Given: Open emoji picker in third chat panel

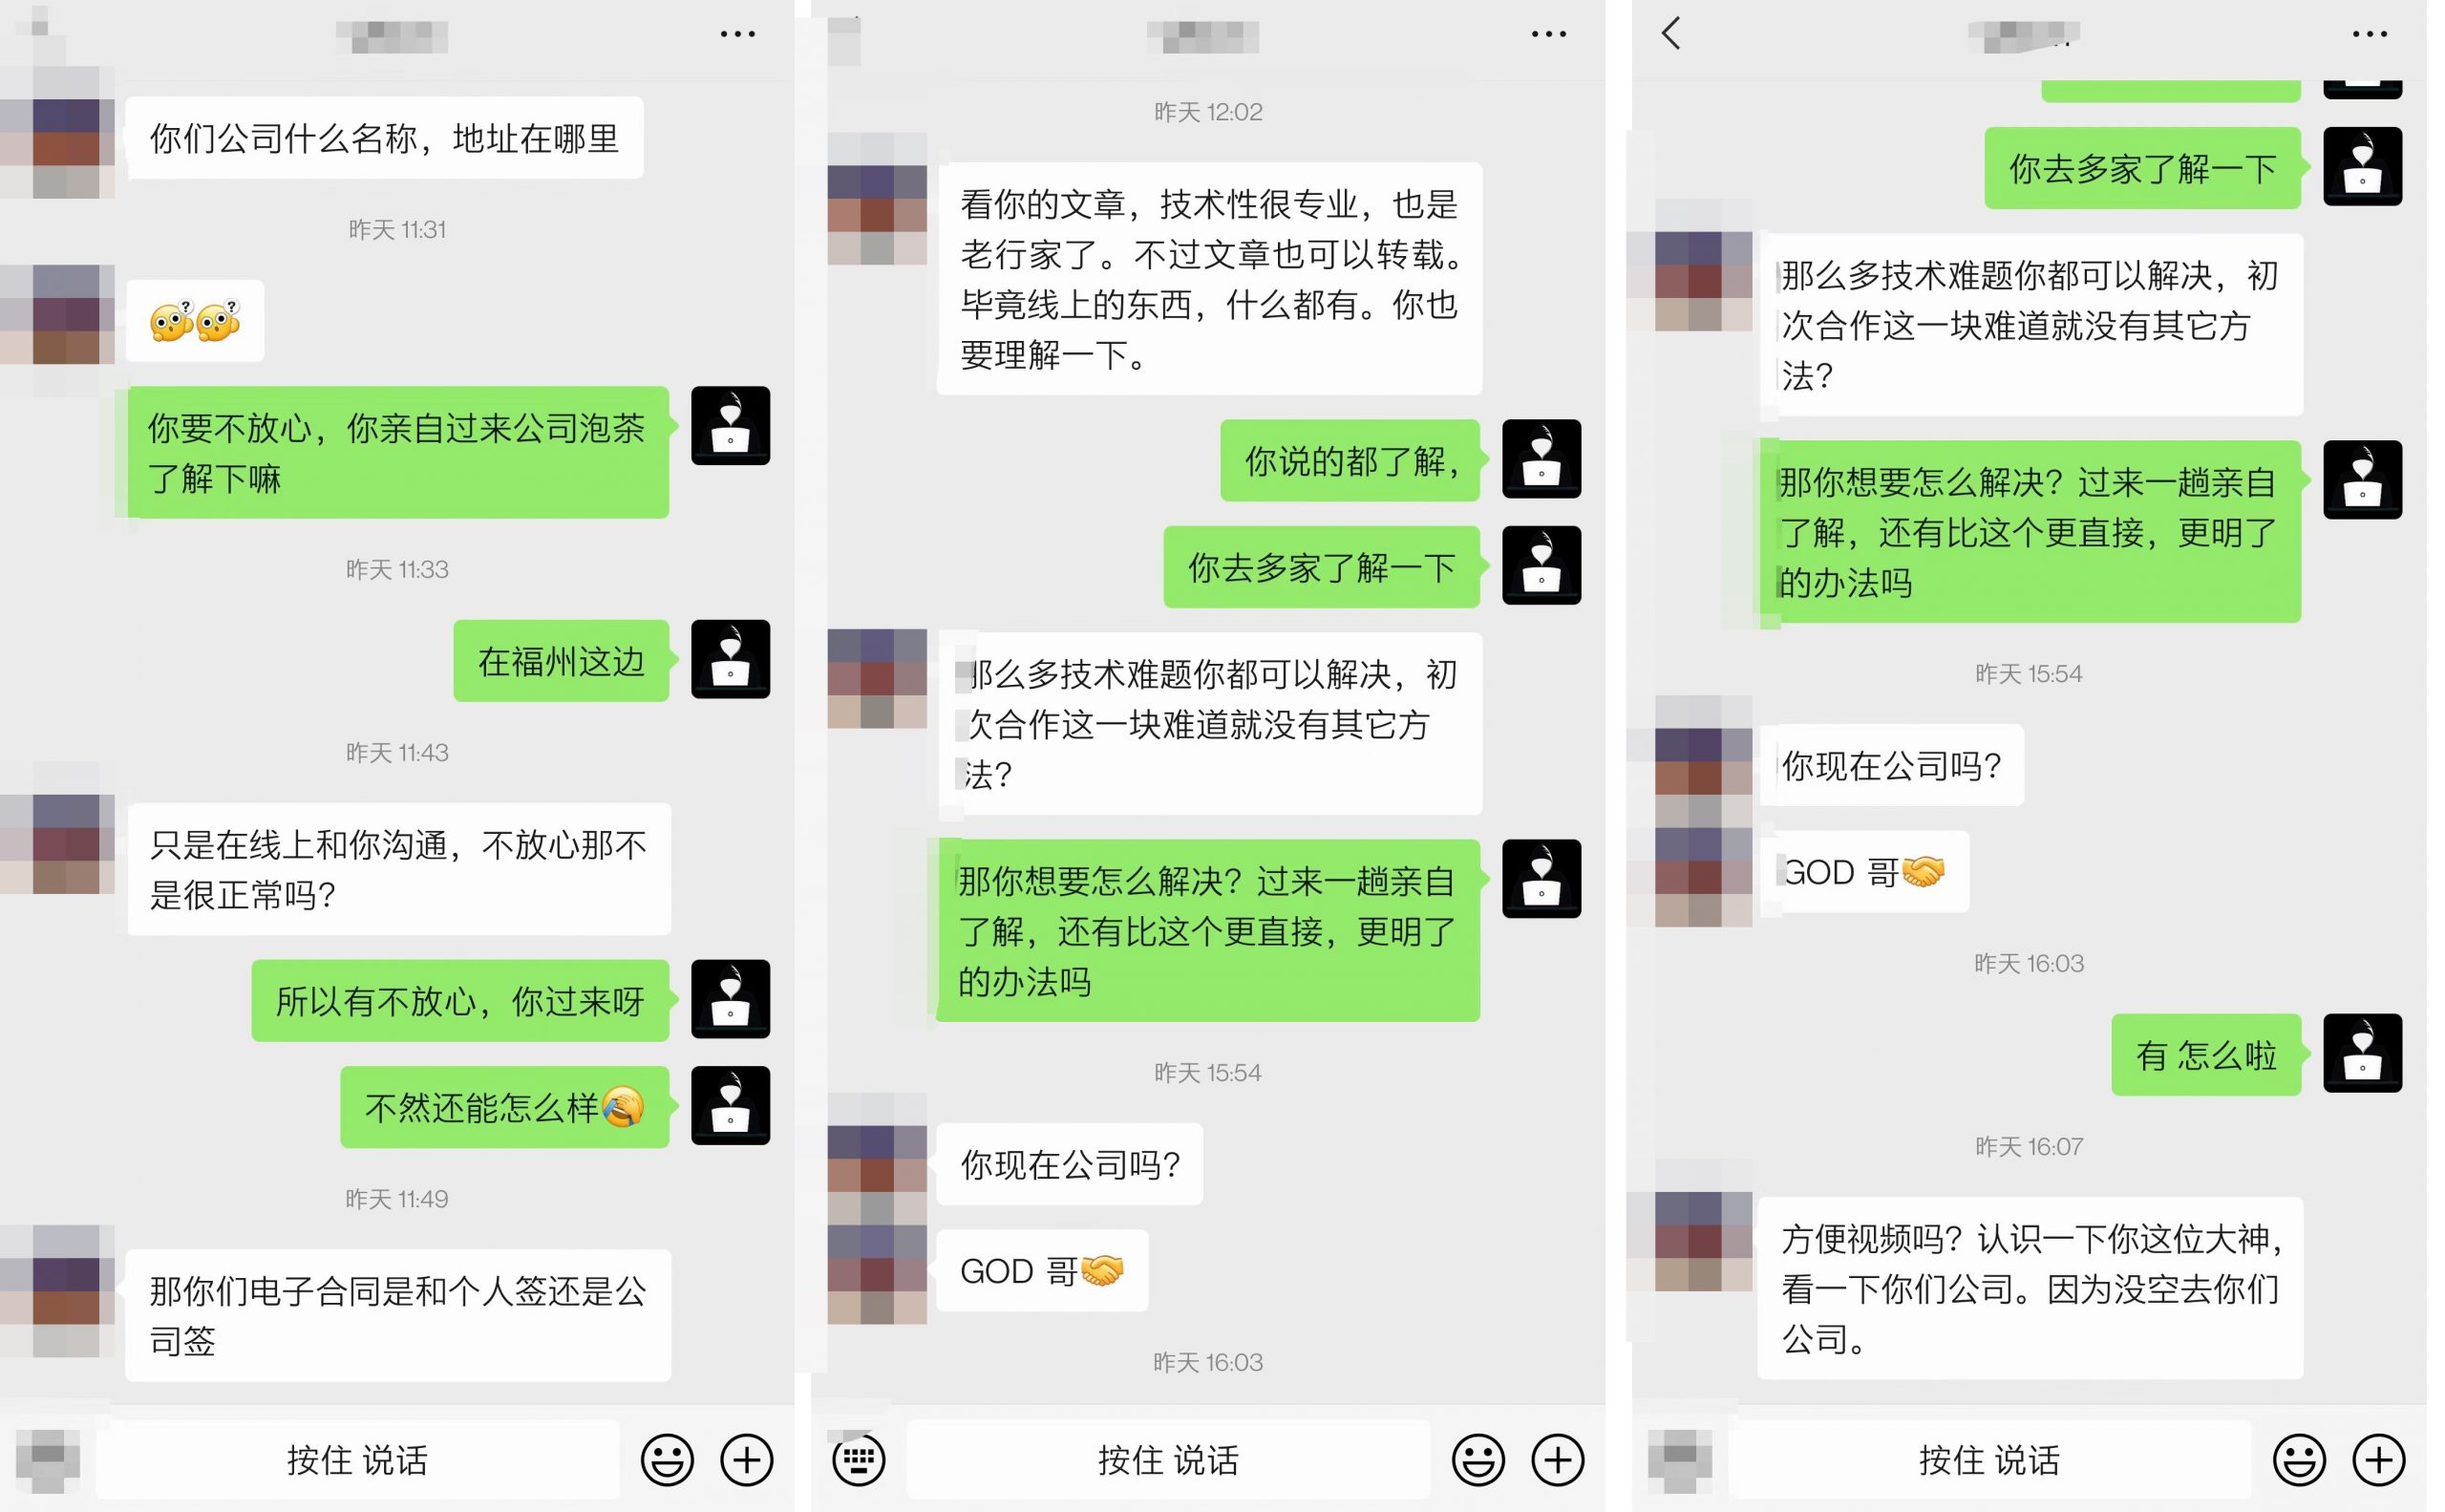Looking at the screenshot, I should pos(2299,1460).
